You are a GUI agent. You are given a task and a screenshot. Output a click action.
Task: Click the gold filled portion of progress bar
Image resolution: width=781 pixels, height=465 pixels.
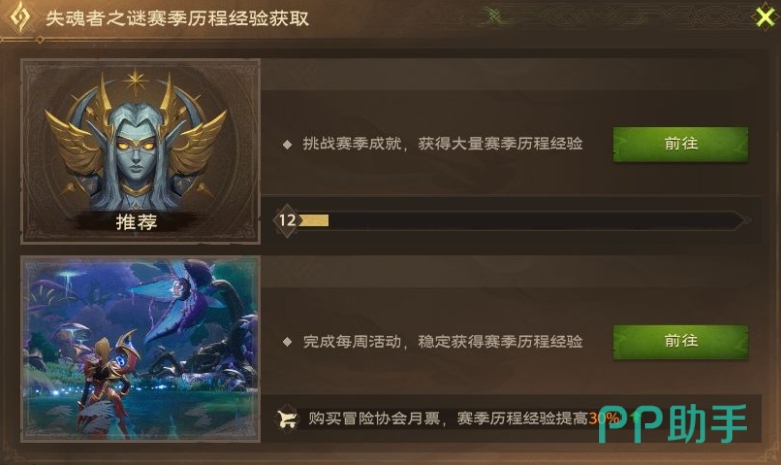(x=314, y=220)
